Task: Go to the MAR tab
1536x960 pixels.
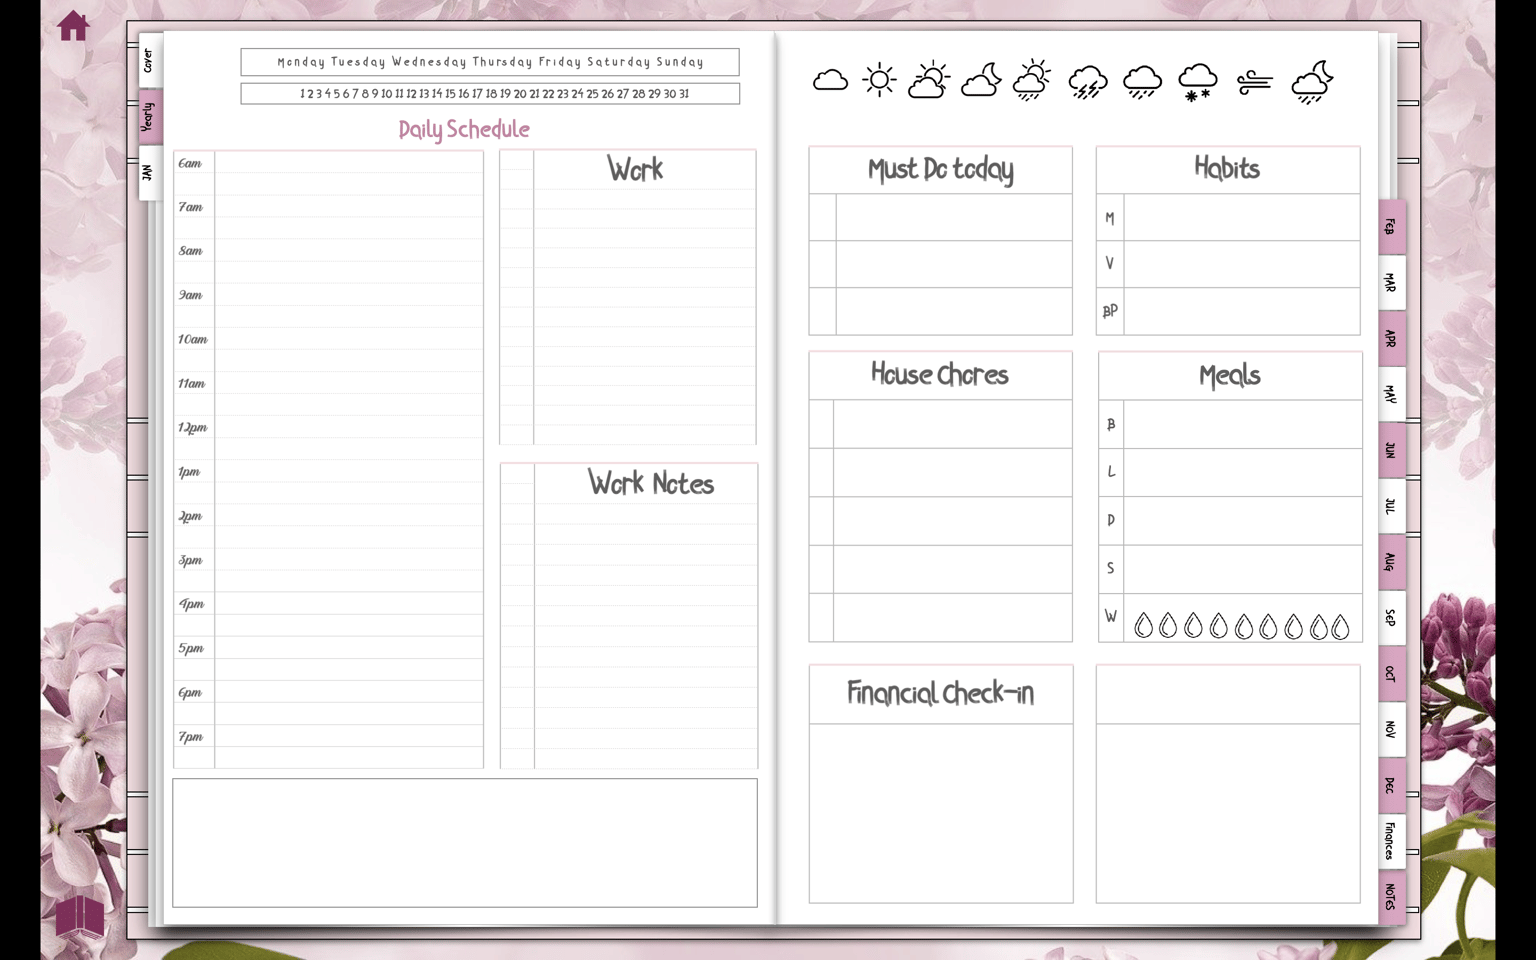Action: pyautogui.click(x=1391, y=283)
